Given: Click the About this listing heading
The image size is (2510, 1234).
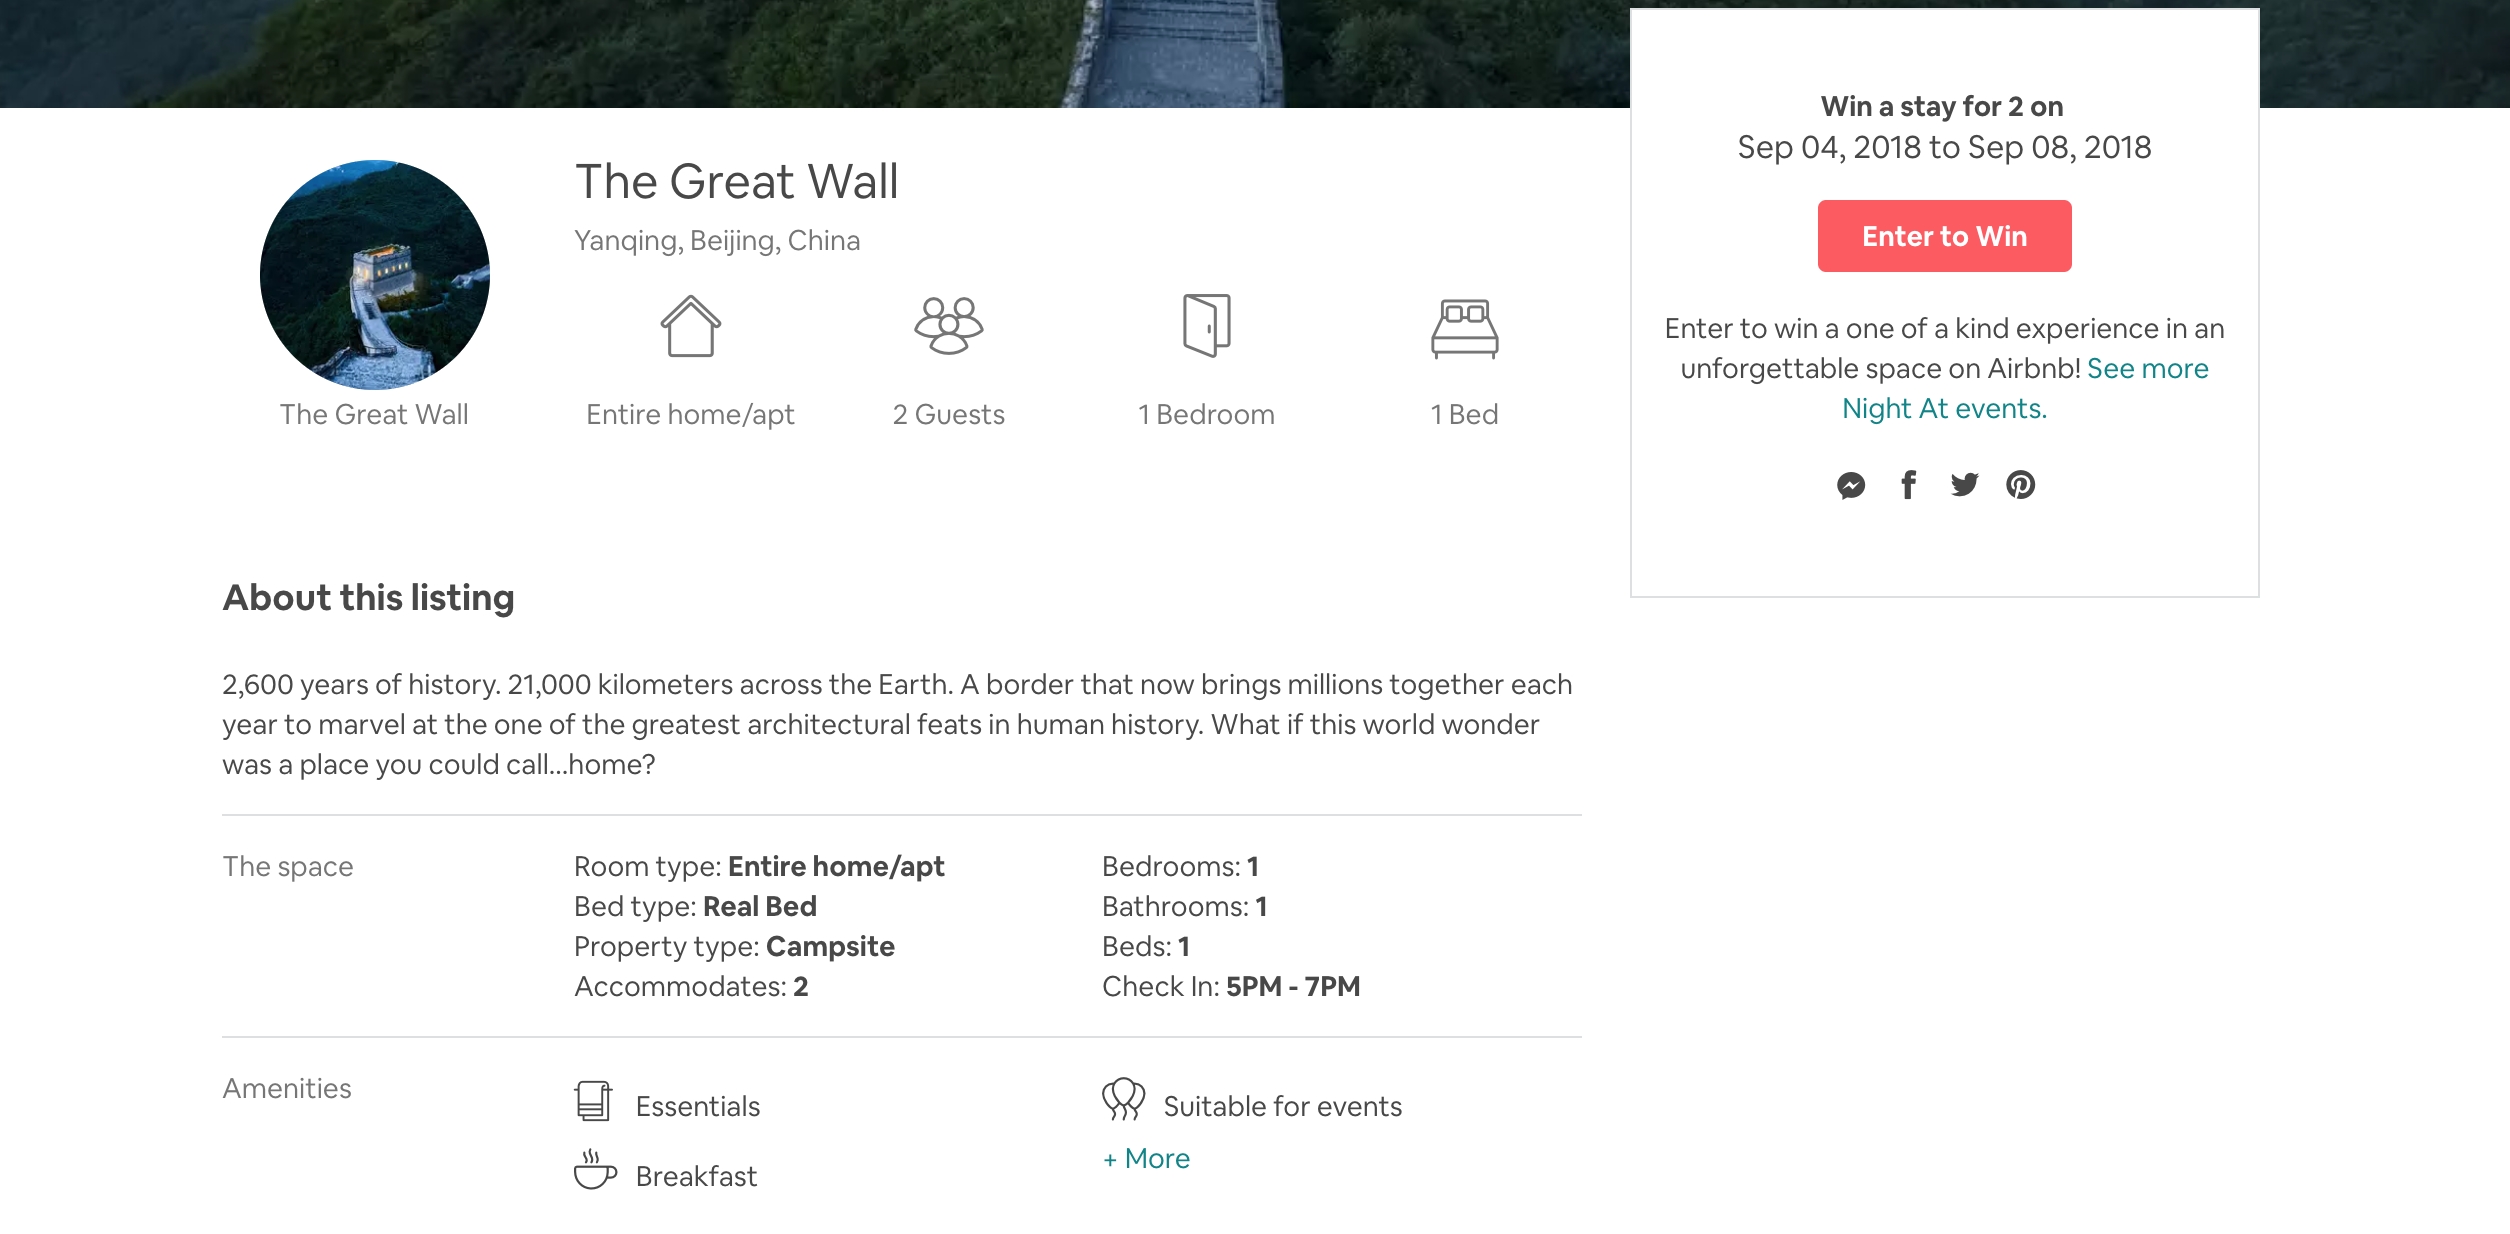Looking at the screenshot, I should pos(368,598).
